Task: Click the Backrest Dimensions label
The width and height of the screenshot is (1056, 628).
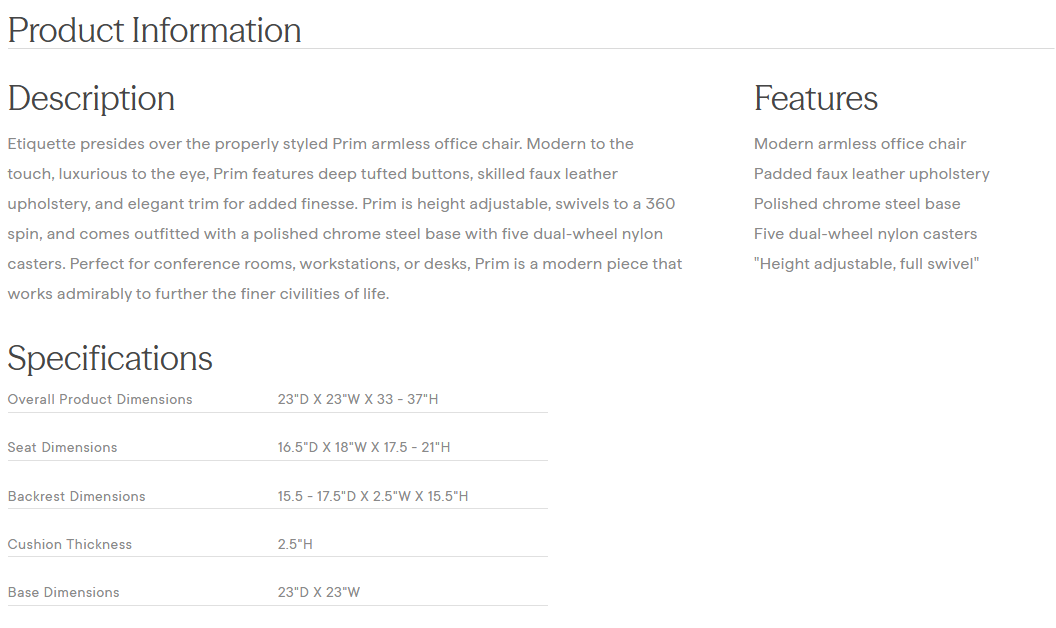Action: pos(76,496)
